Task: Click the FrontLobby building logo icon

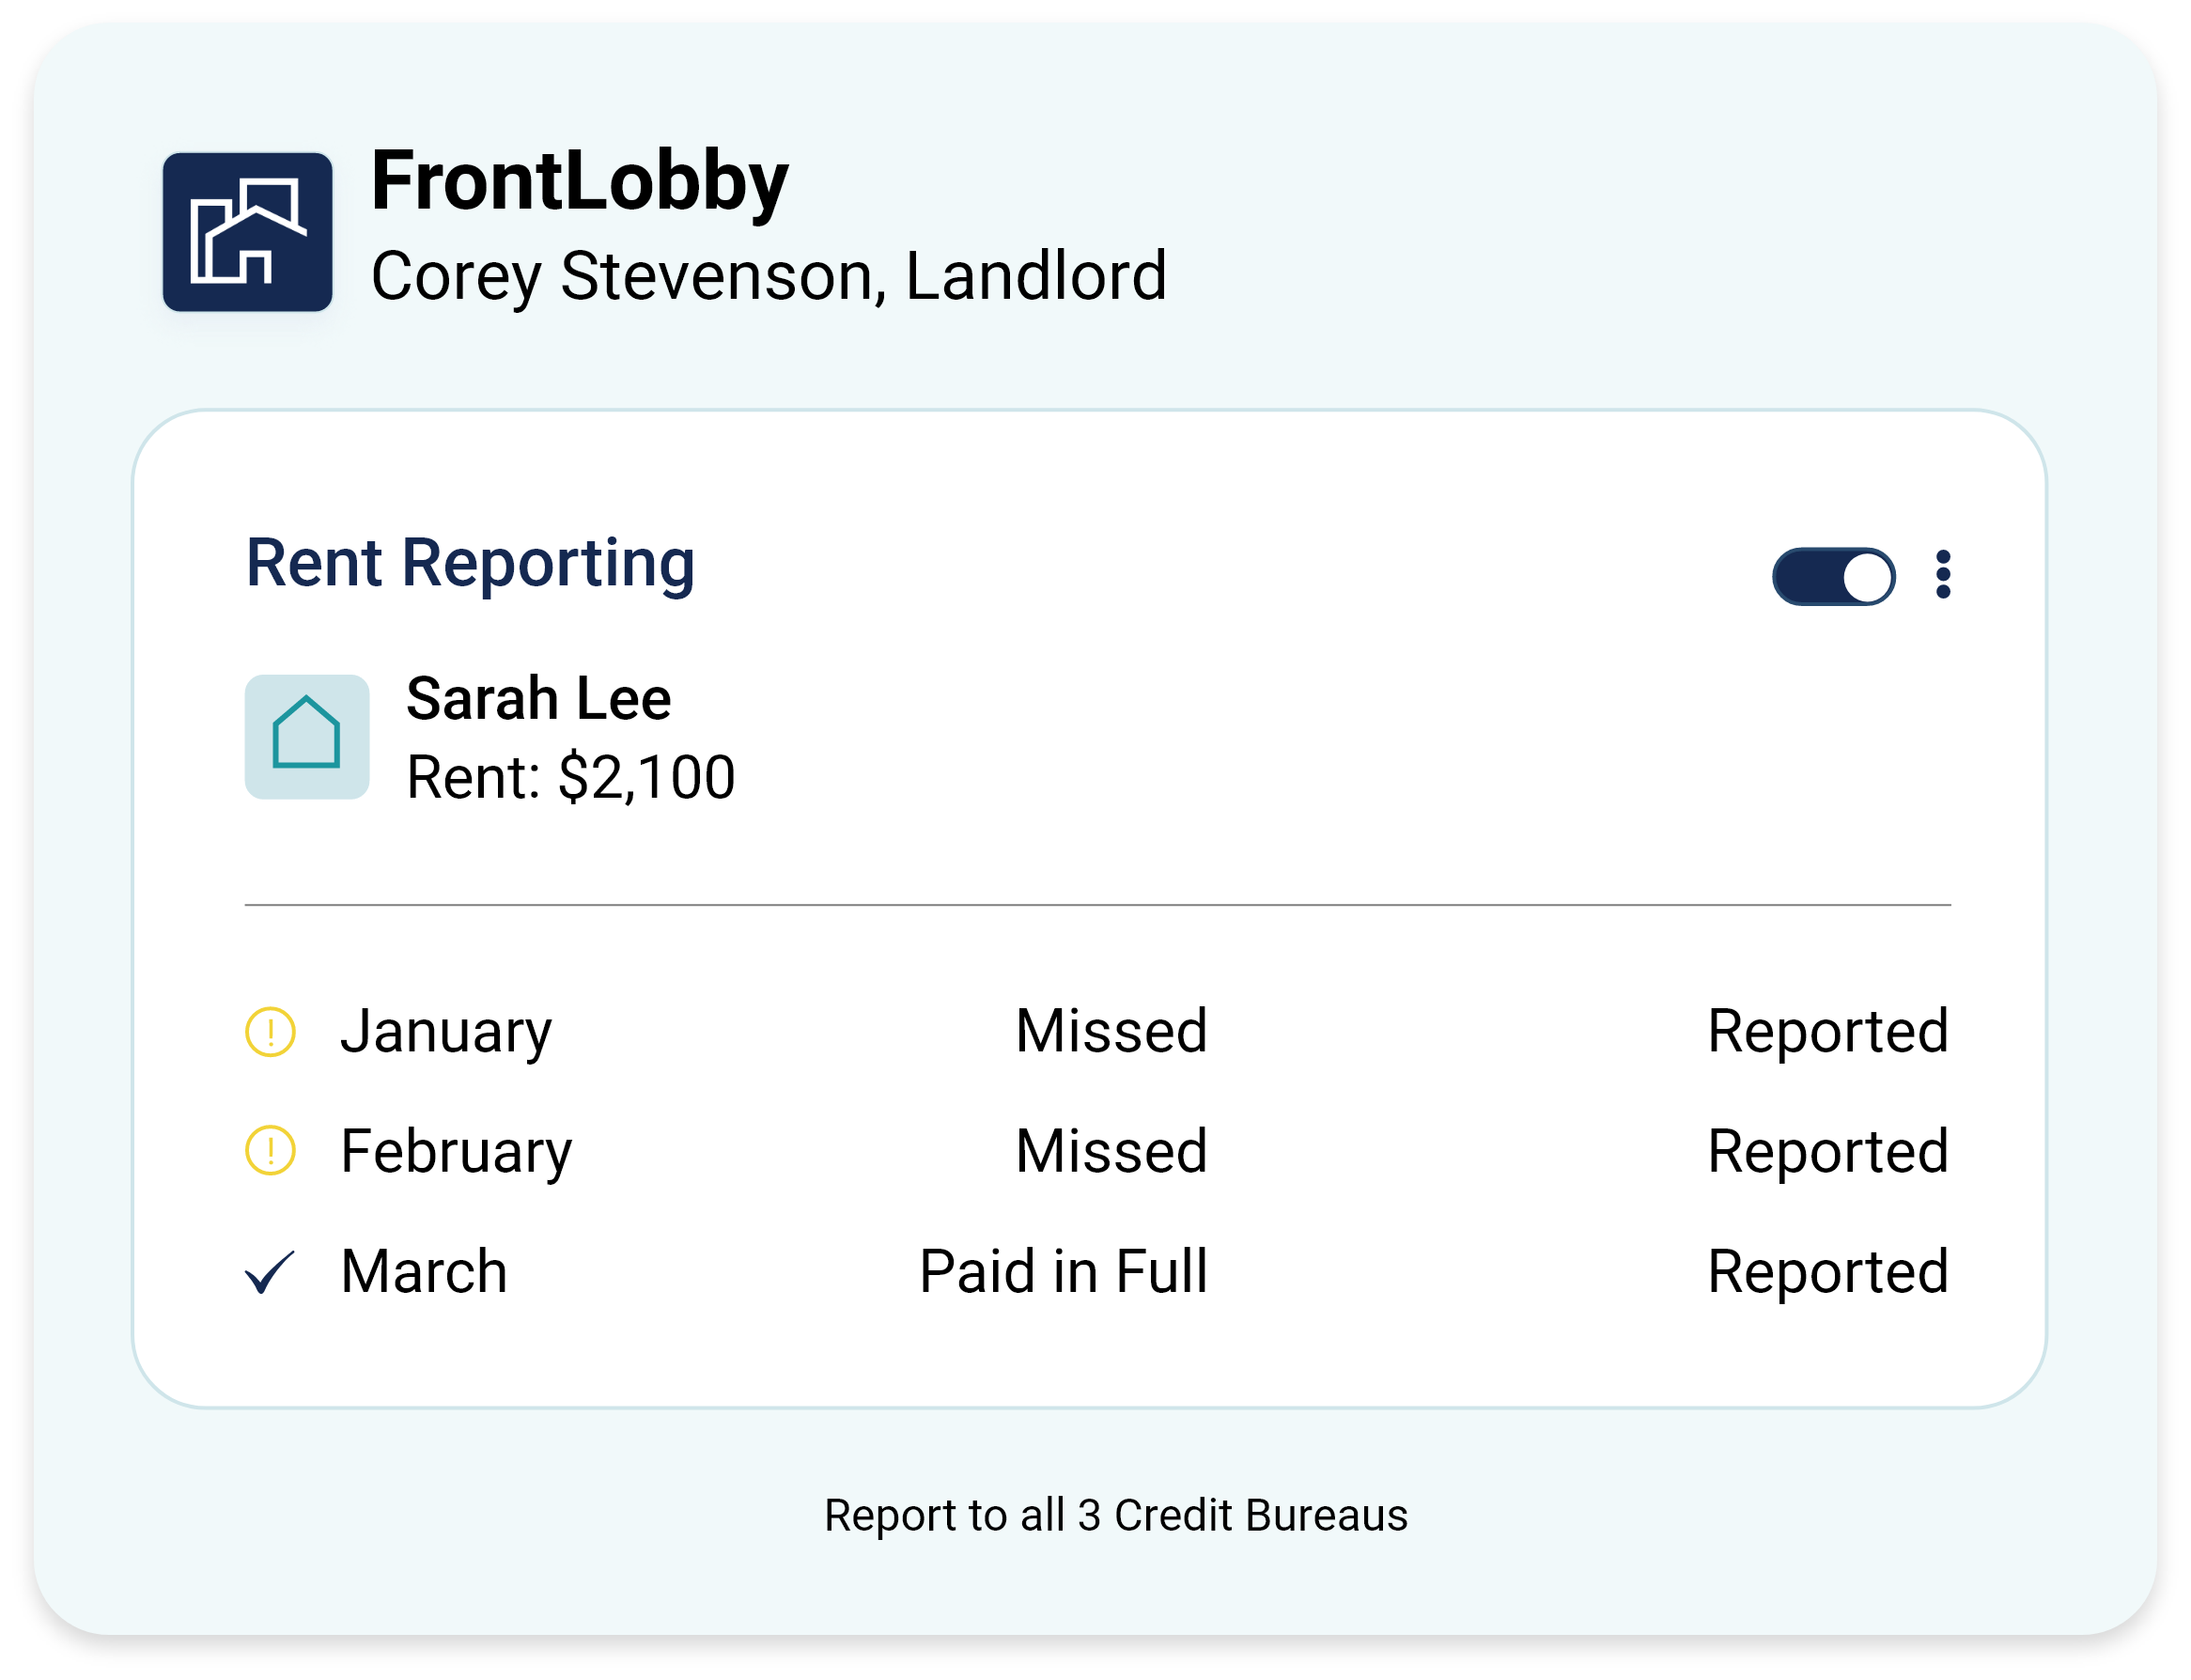Action: click(247, 232)
